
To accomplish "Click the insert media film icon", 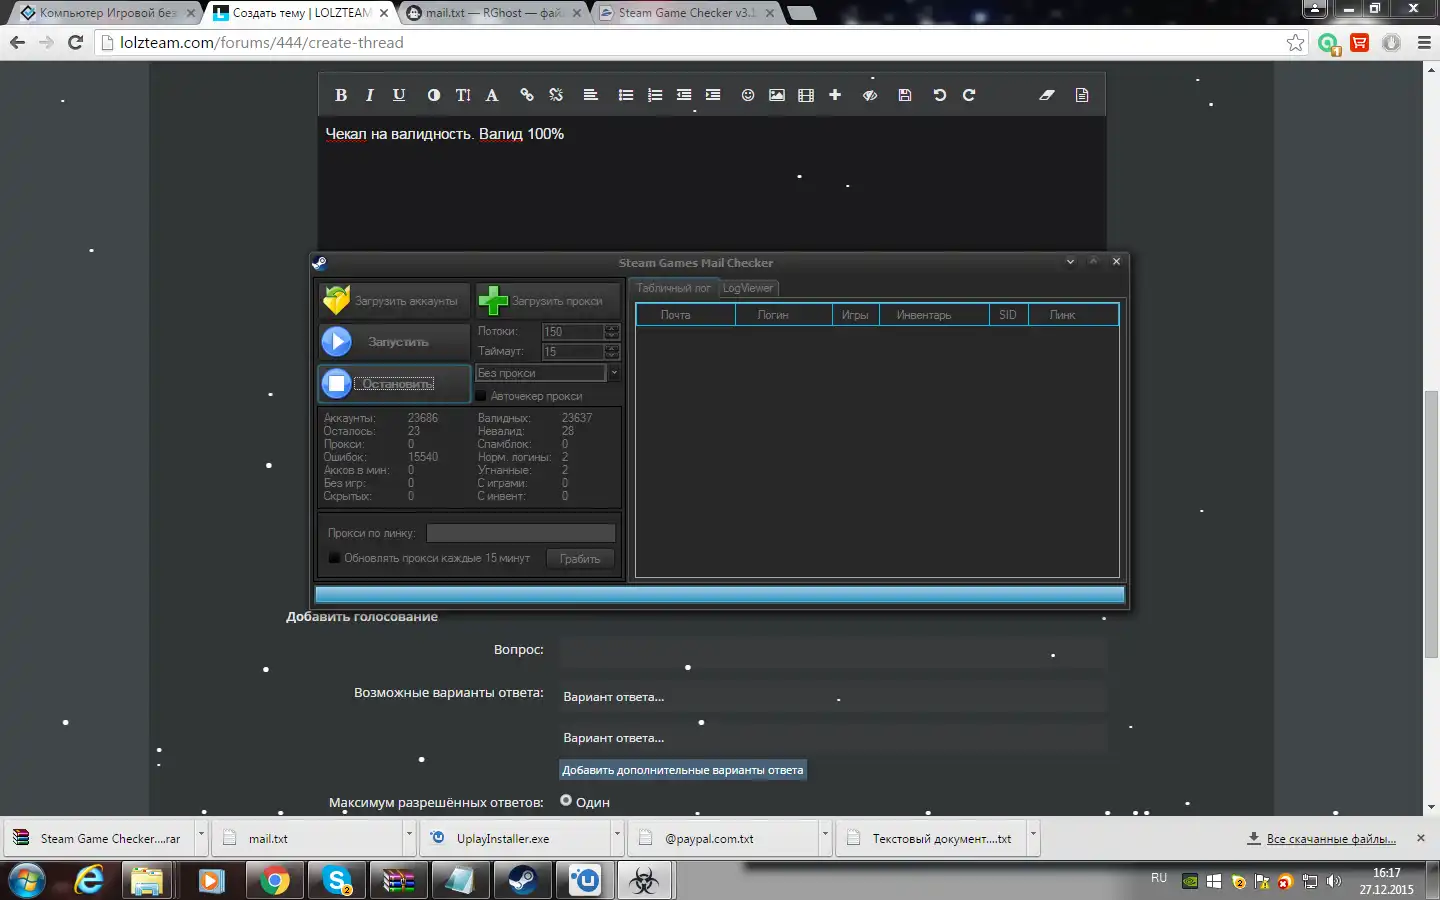I will (x=806, y=95).
